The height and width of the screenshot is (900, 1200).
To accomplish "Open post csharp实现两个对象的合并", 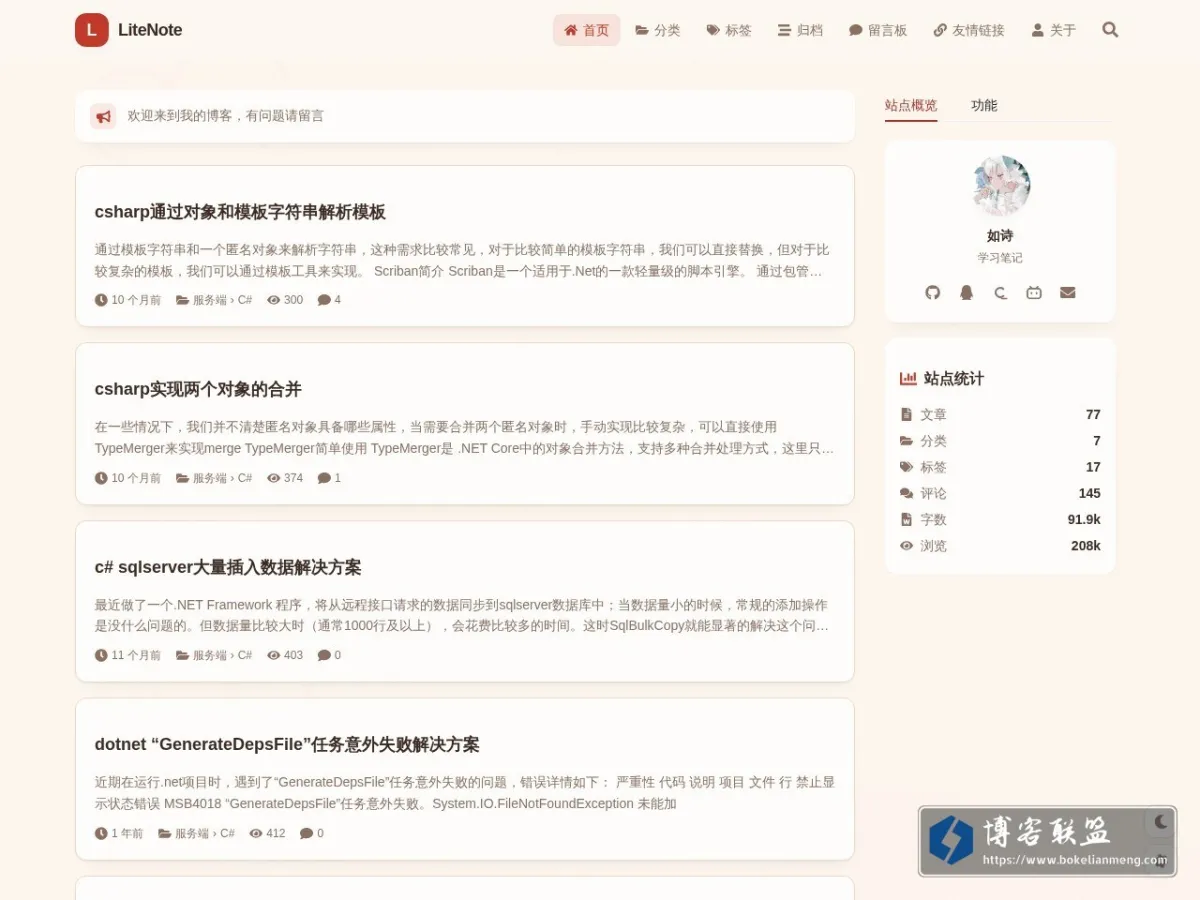I will click(x=198, y=389).
